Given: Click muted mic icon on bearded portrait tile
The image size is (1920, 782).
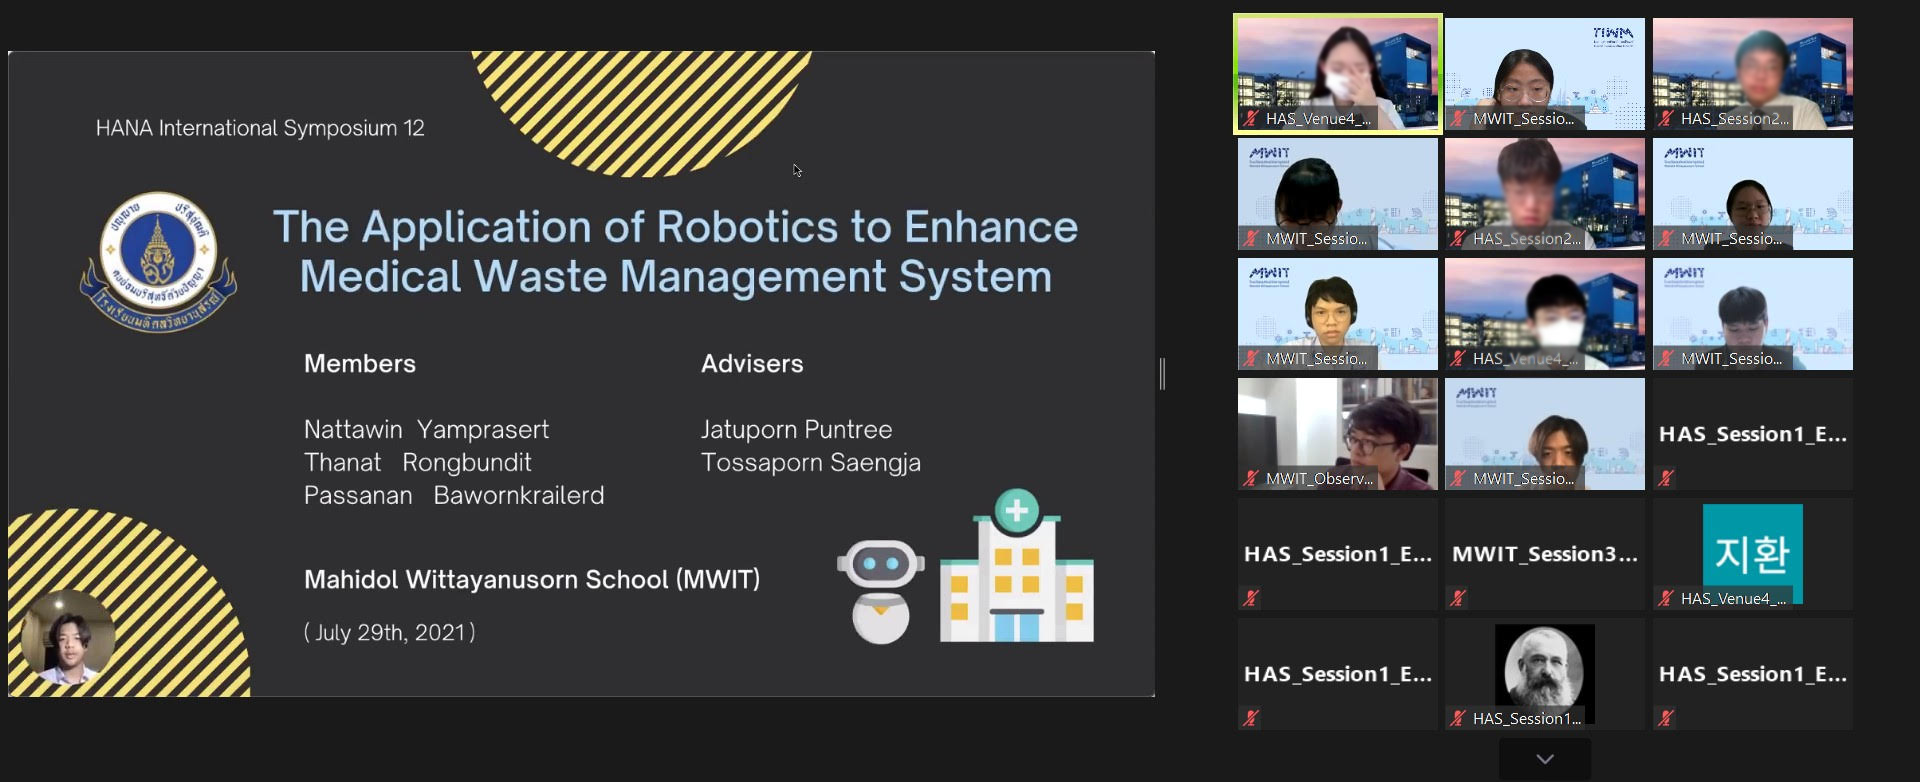Looking at the screenshot, I should tap(1458, 718).
